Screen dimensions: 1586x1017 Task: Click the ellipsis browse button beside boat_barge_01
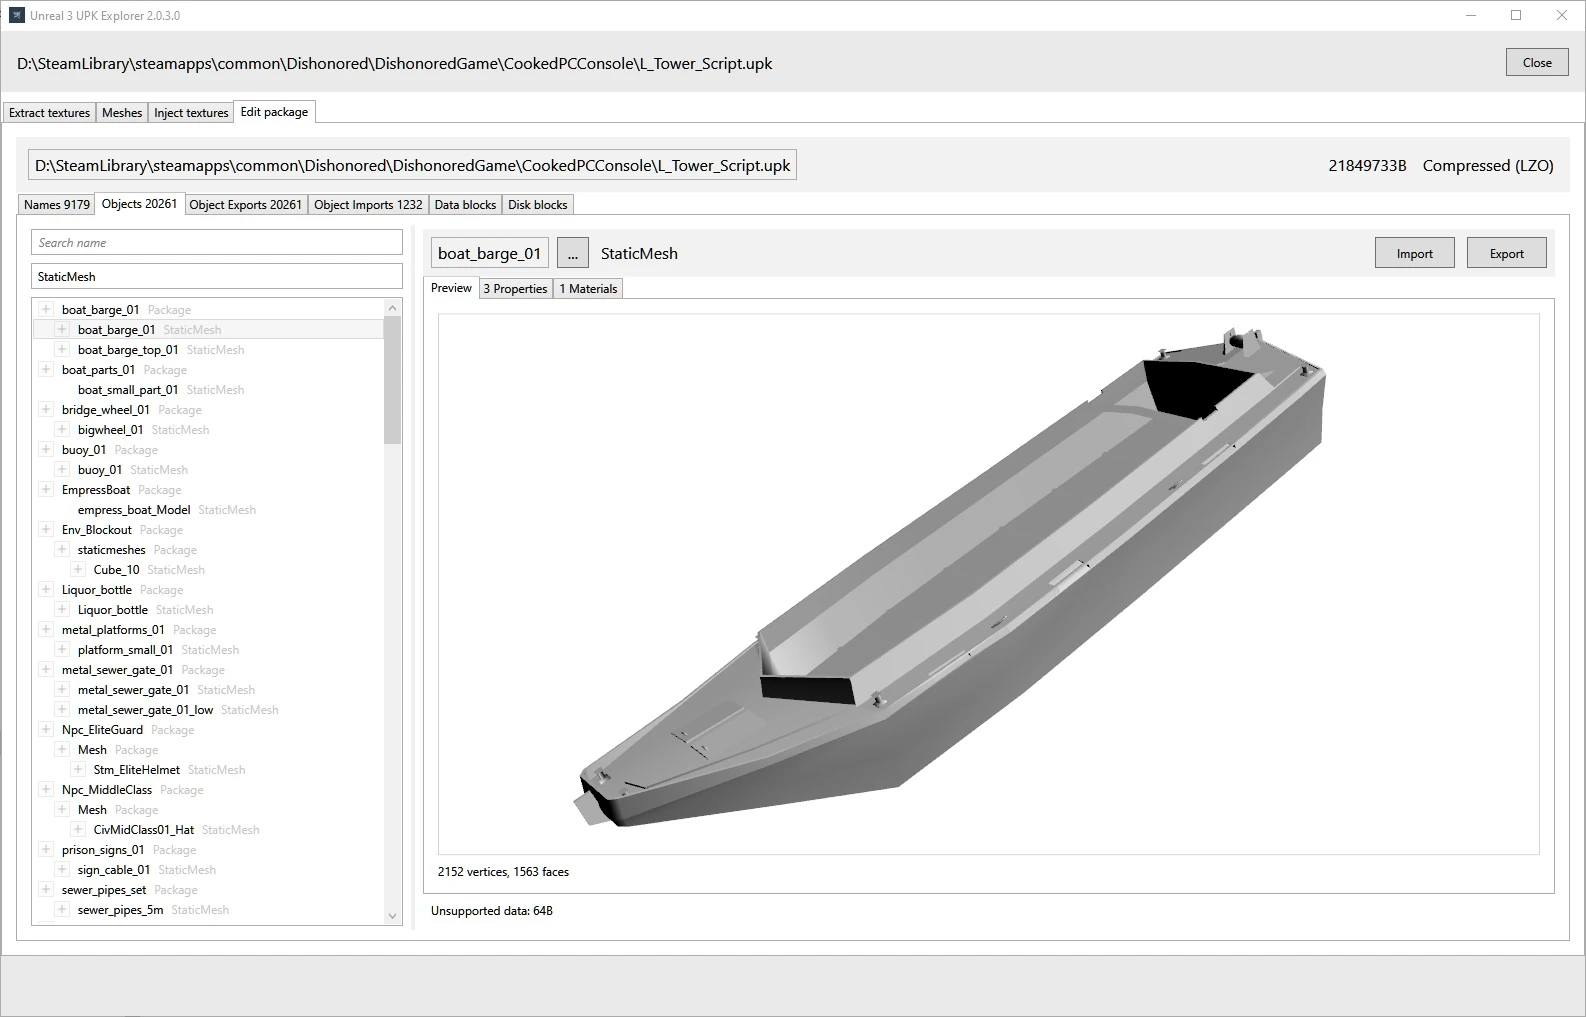(572, 254)
